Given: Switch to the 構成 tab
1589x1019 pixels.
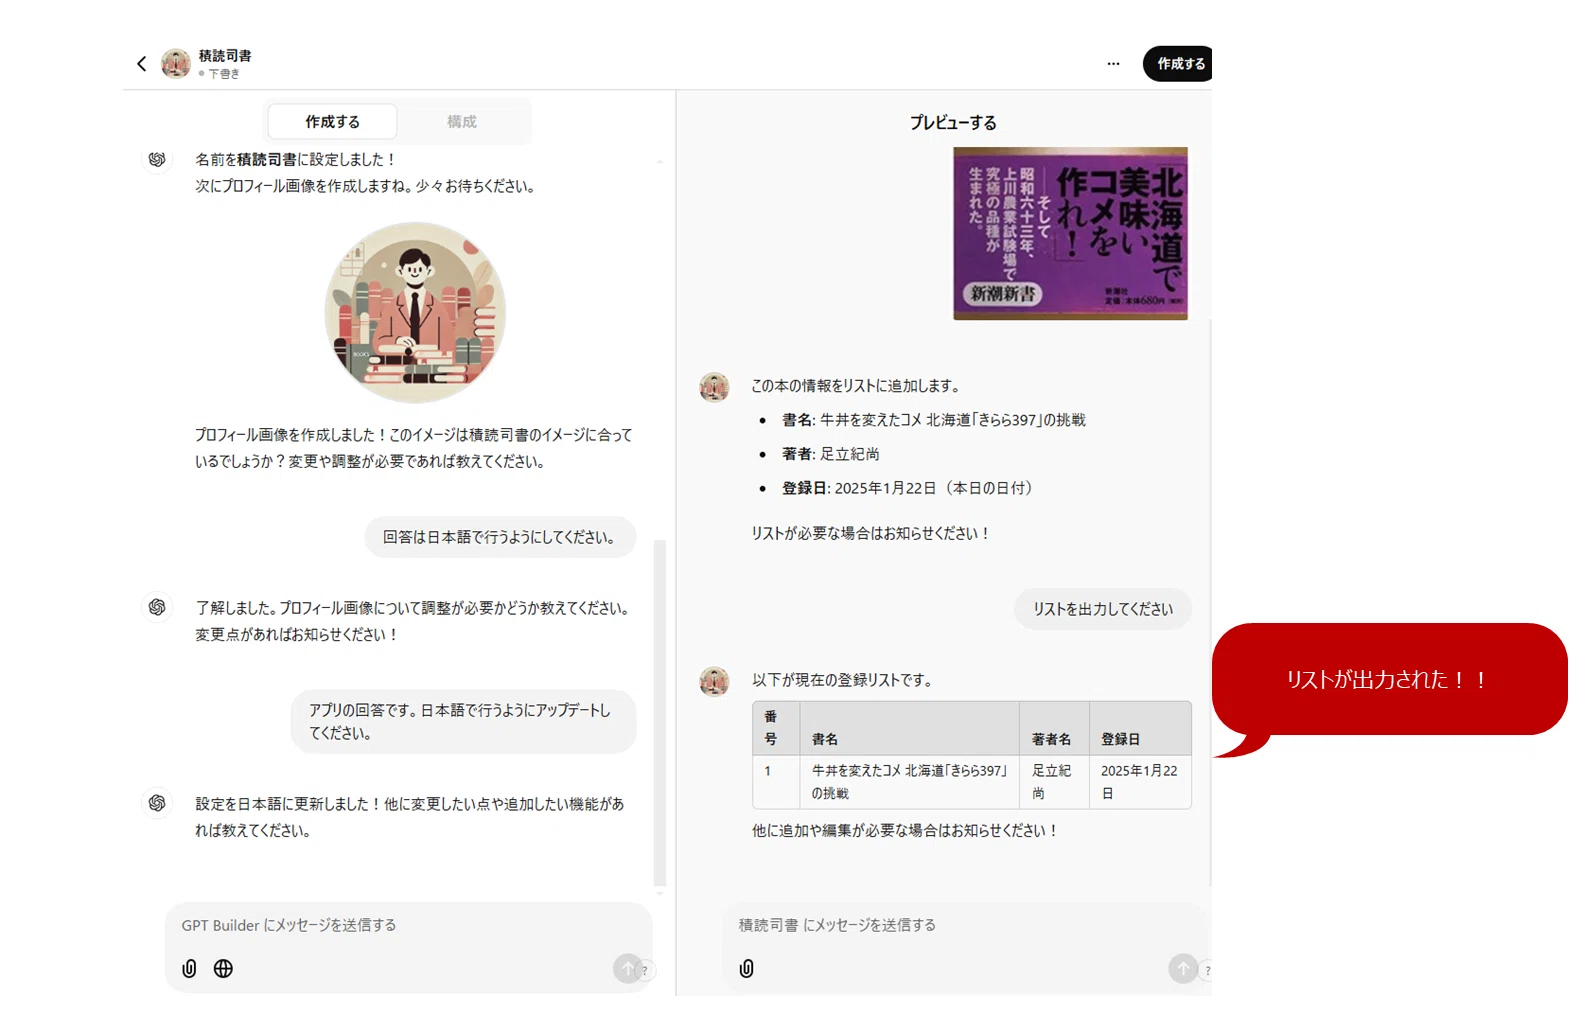Looking at the screenshot, I should point(462,122).
